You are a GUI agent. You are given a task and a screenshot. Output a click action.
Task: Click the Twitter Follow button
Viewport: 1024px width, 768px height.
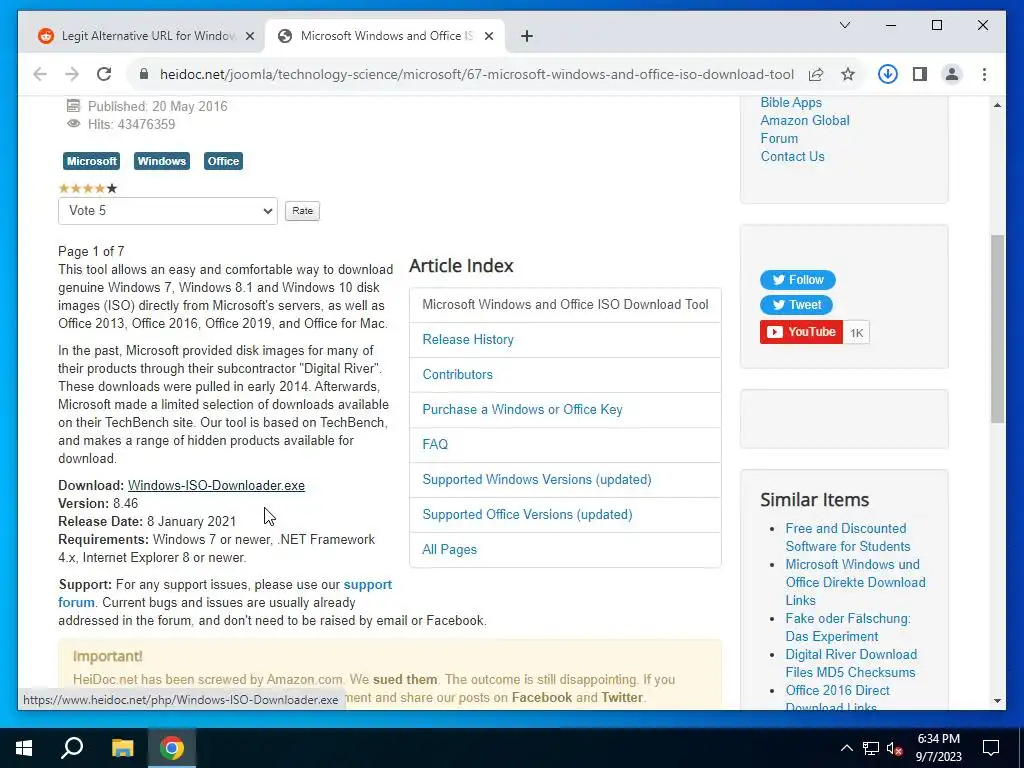[x=797, y=280]
